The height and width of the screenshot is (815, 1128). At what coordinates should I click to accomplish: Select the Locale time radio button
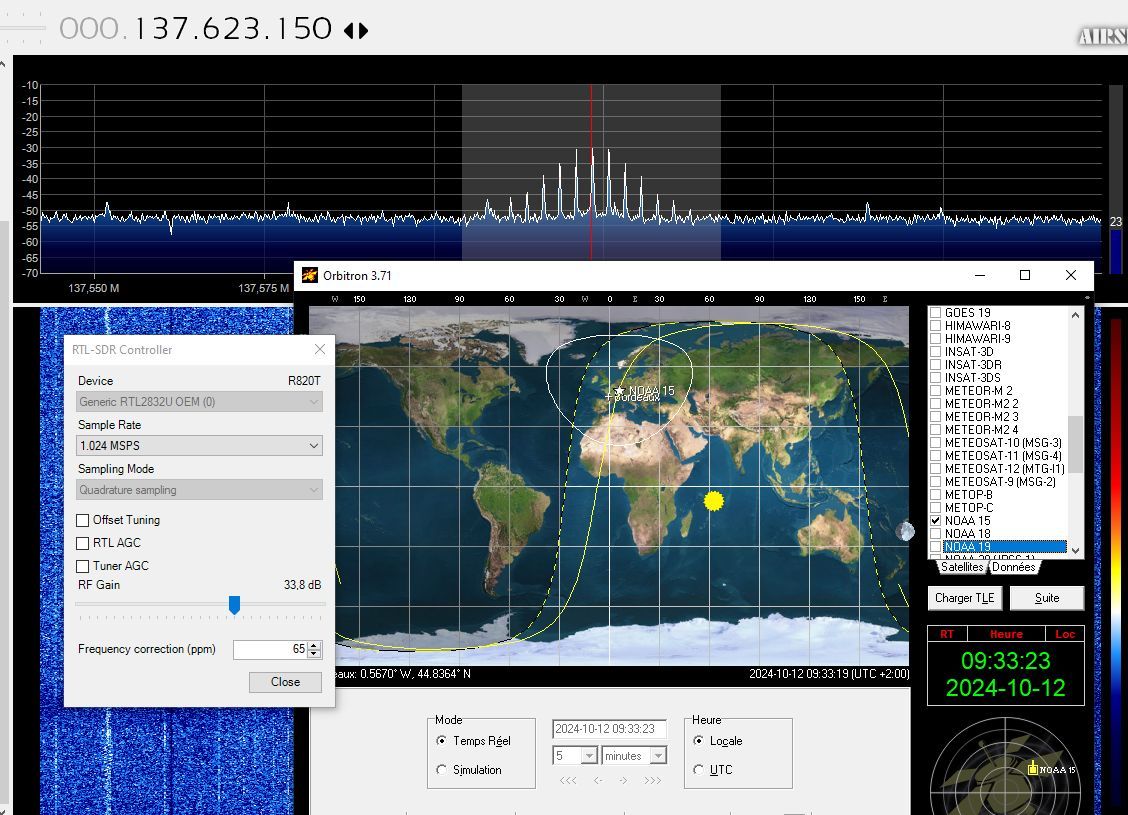coord(698,740)
